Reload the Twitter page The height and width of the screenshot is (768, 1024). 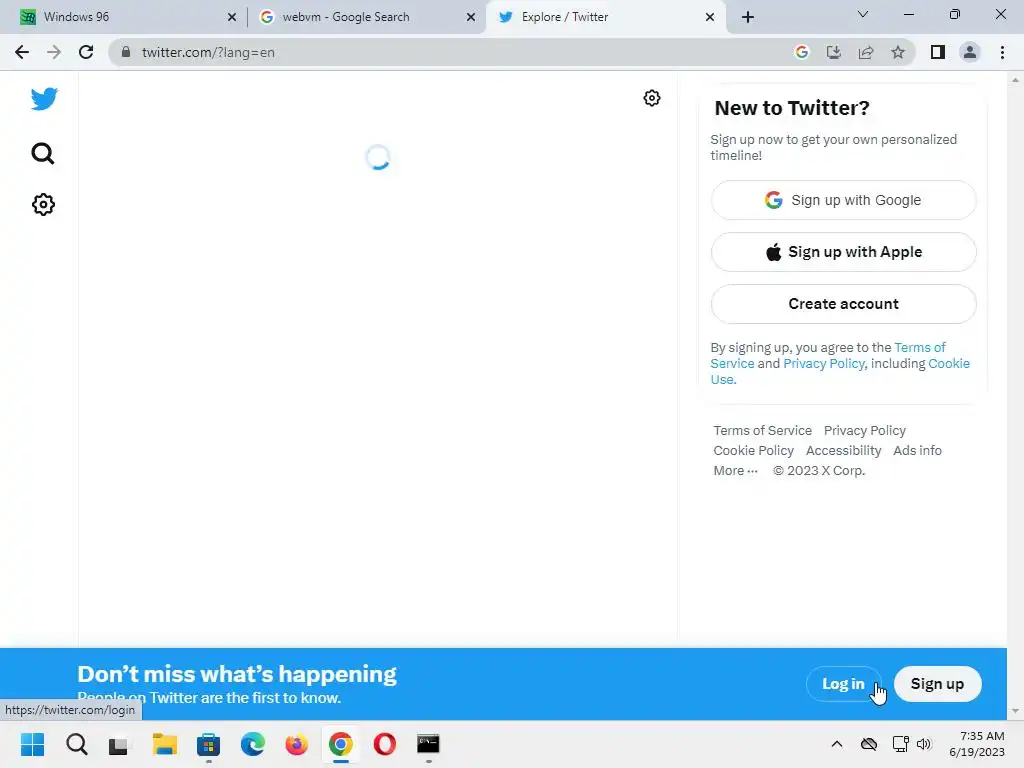86,52
